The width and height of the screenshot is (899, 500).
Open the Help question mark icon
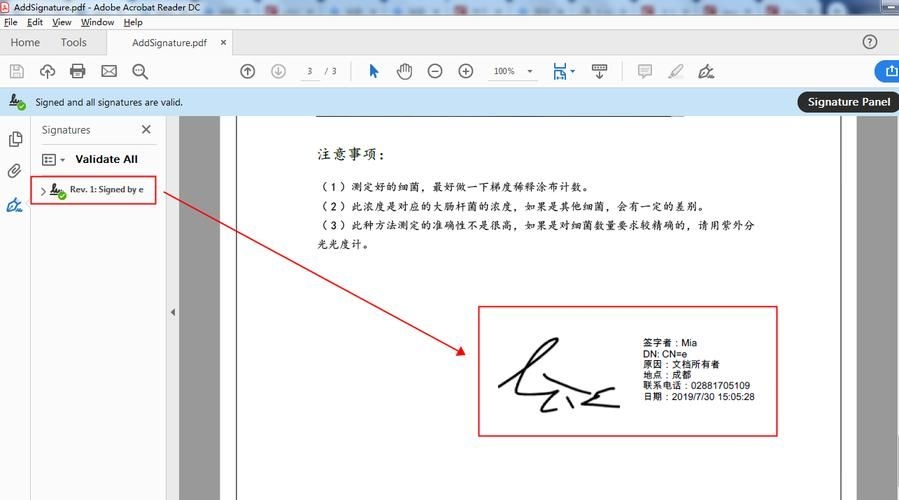[870, 42]
